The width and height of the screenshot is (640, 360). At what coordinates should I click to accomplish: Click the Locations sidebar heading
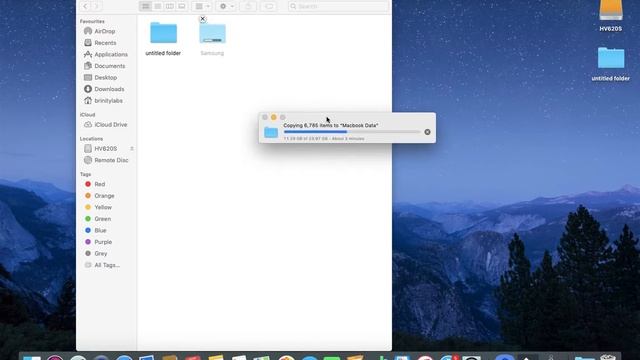[91, 139]
